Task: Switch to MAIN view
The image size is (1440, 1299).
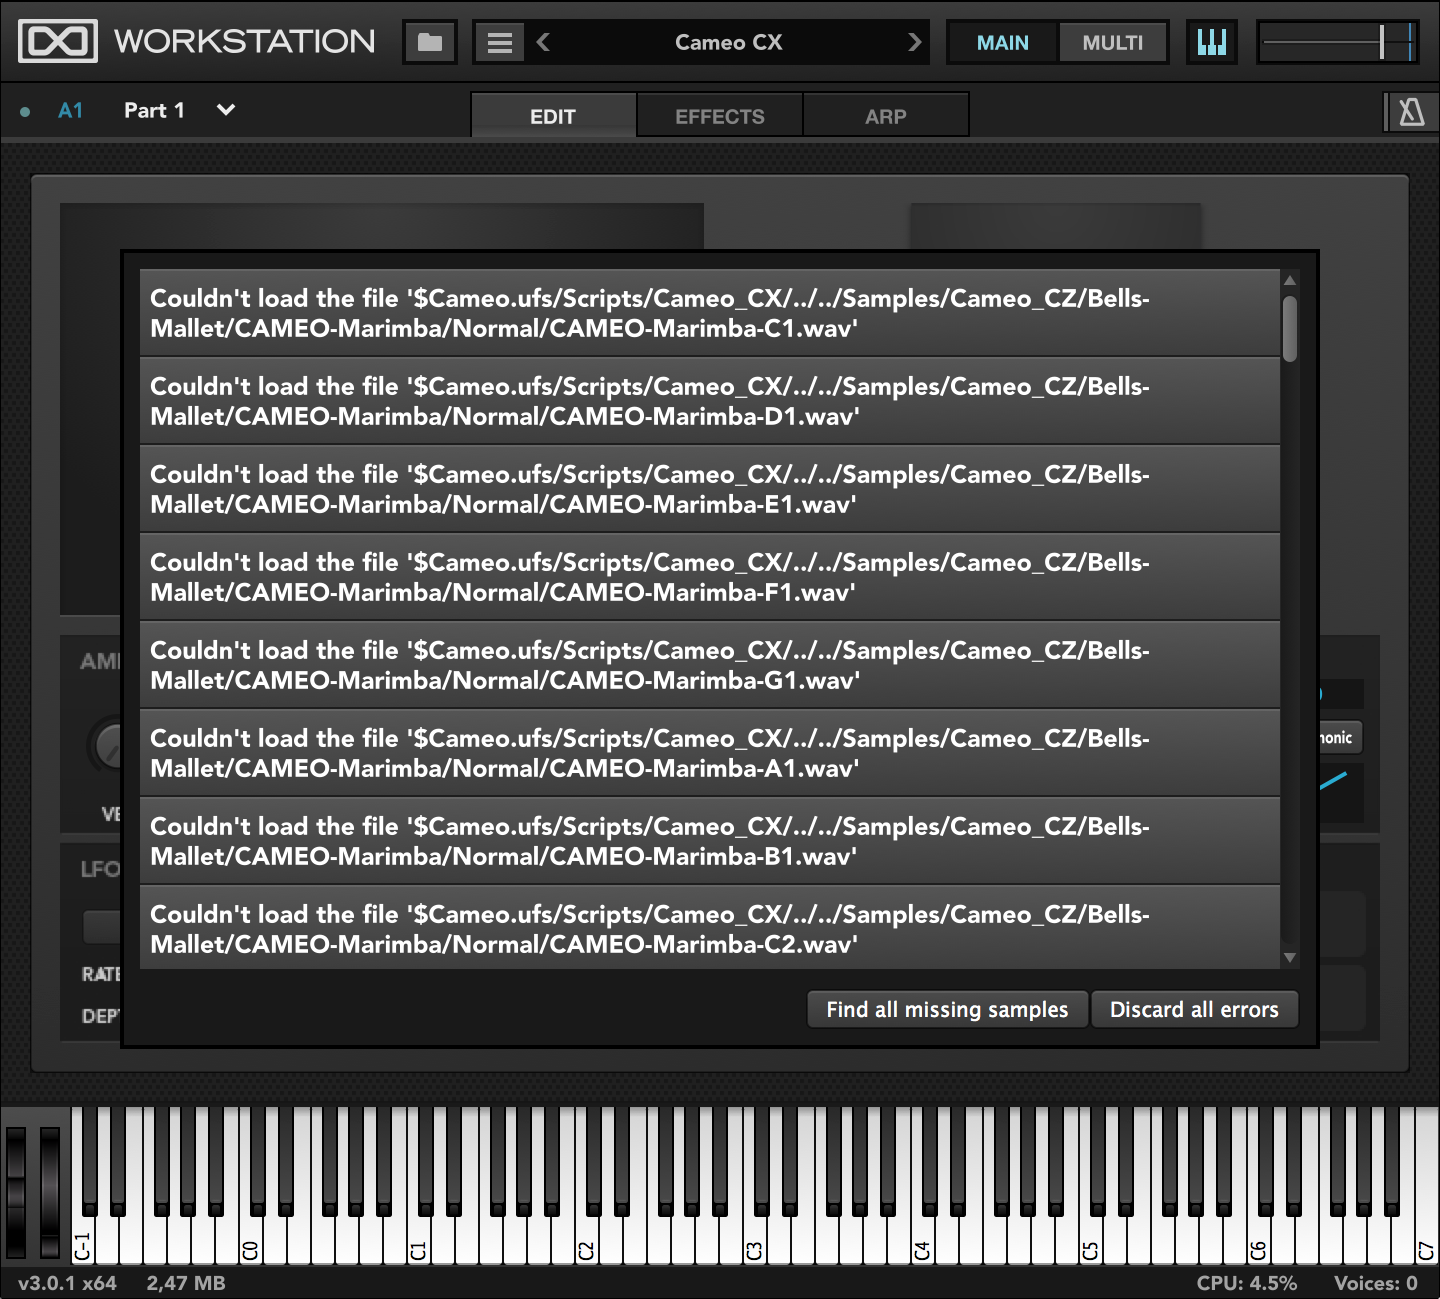Action: coord(1002,43)
